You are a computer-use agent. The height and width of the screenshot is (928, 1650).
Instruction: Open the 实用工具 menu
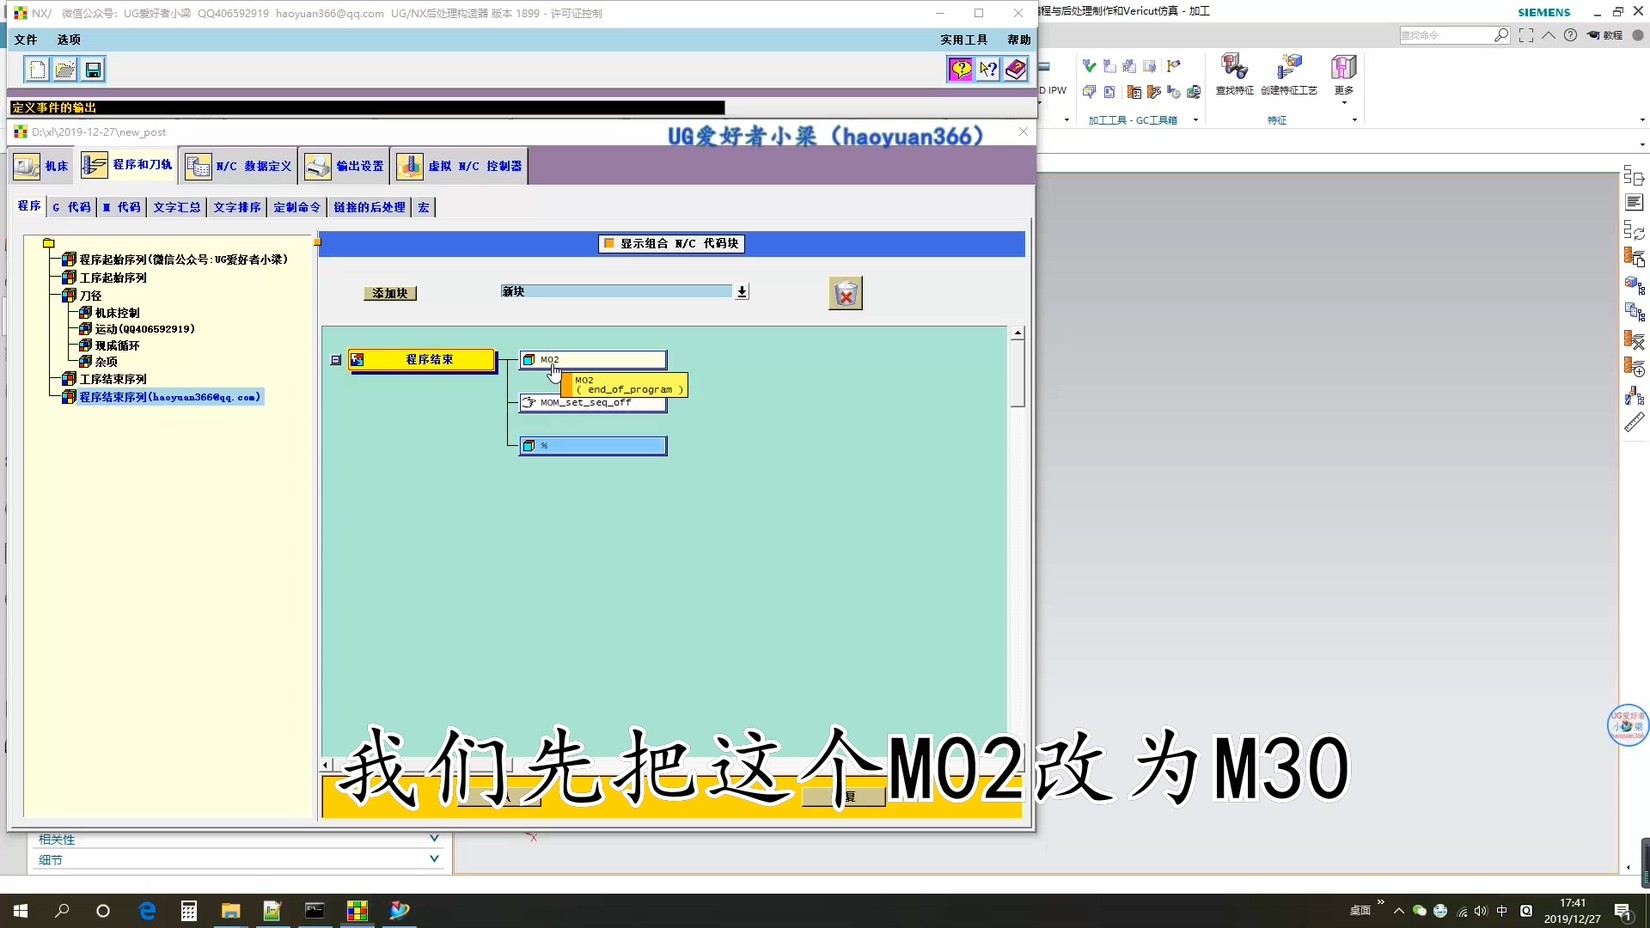point(964,40)
